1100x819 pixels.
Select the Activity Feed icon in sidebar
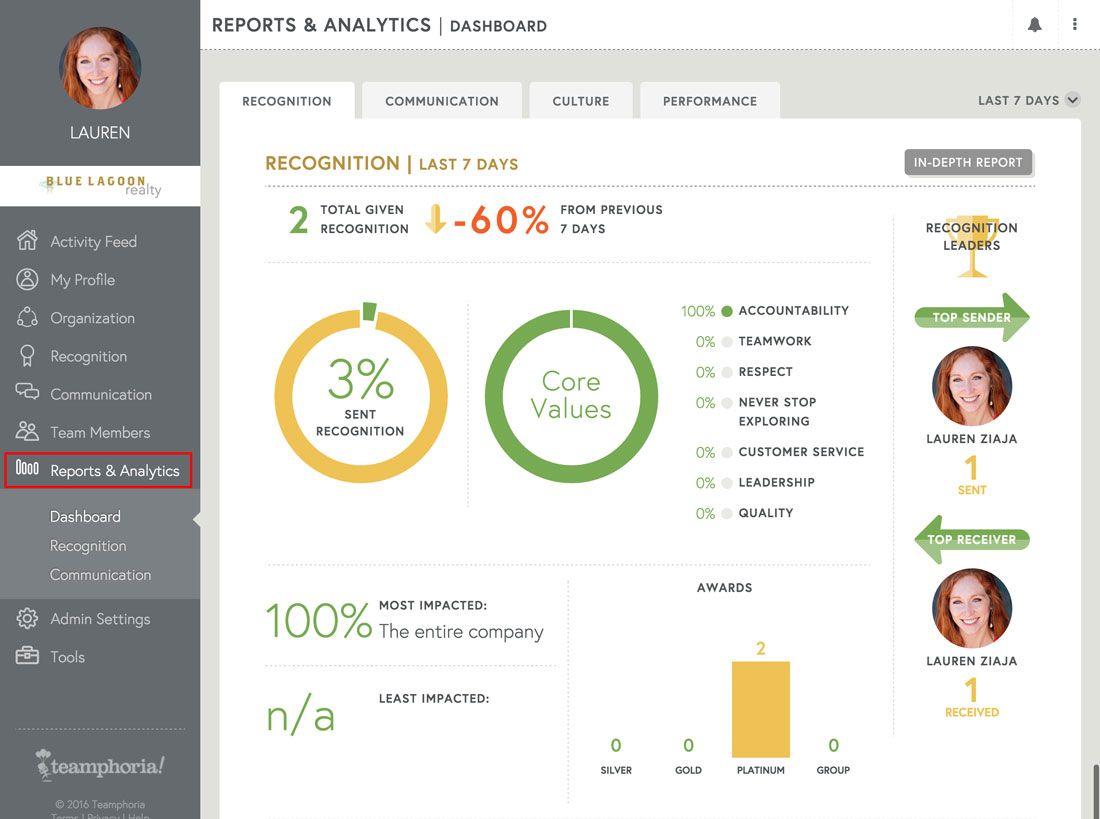click(x=29, y=241)
